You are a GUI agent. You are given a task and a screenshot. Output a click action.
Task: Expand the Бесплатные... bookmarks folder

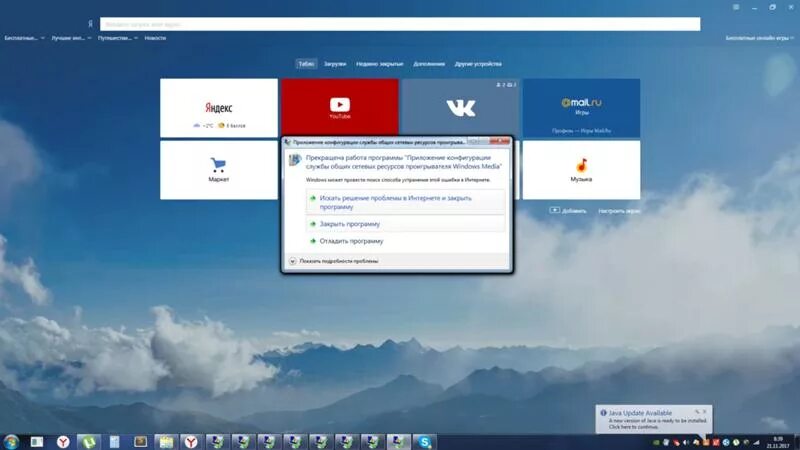click(x=24, y=38)
